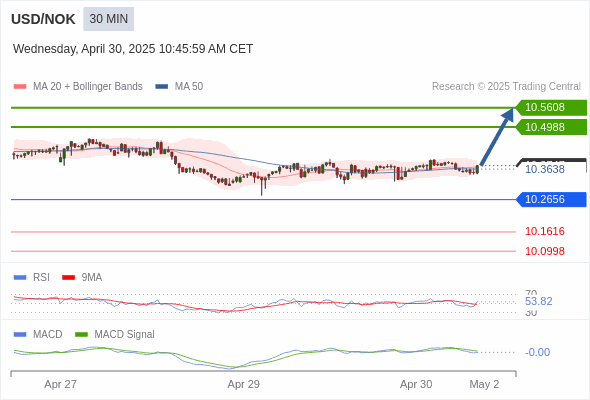This screenshot has height=400, width=590.
Task: Click the 9MA legend label
Action: pyautogui.click(x=92, y=278)
